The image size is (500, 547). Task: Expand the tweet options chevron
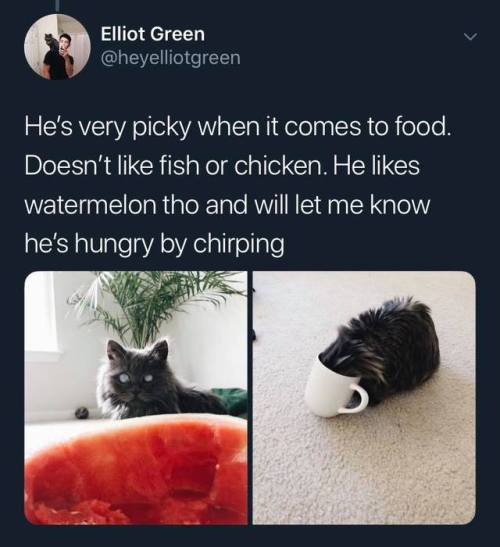470,37
